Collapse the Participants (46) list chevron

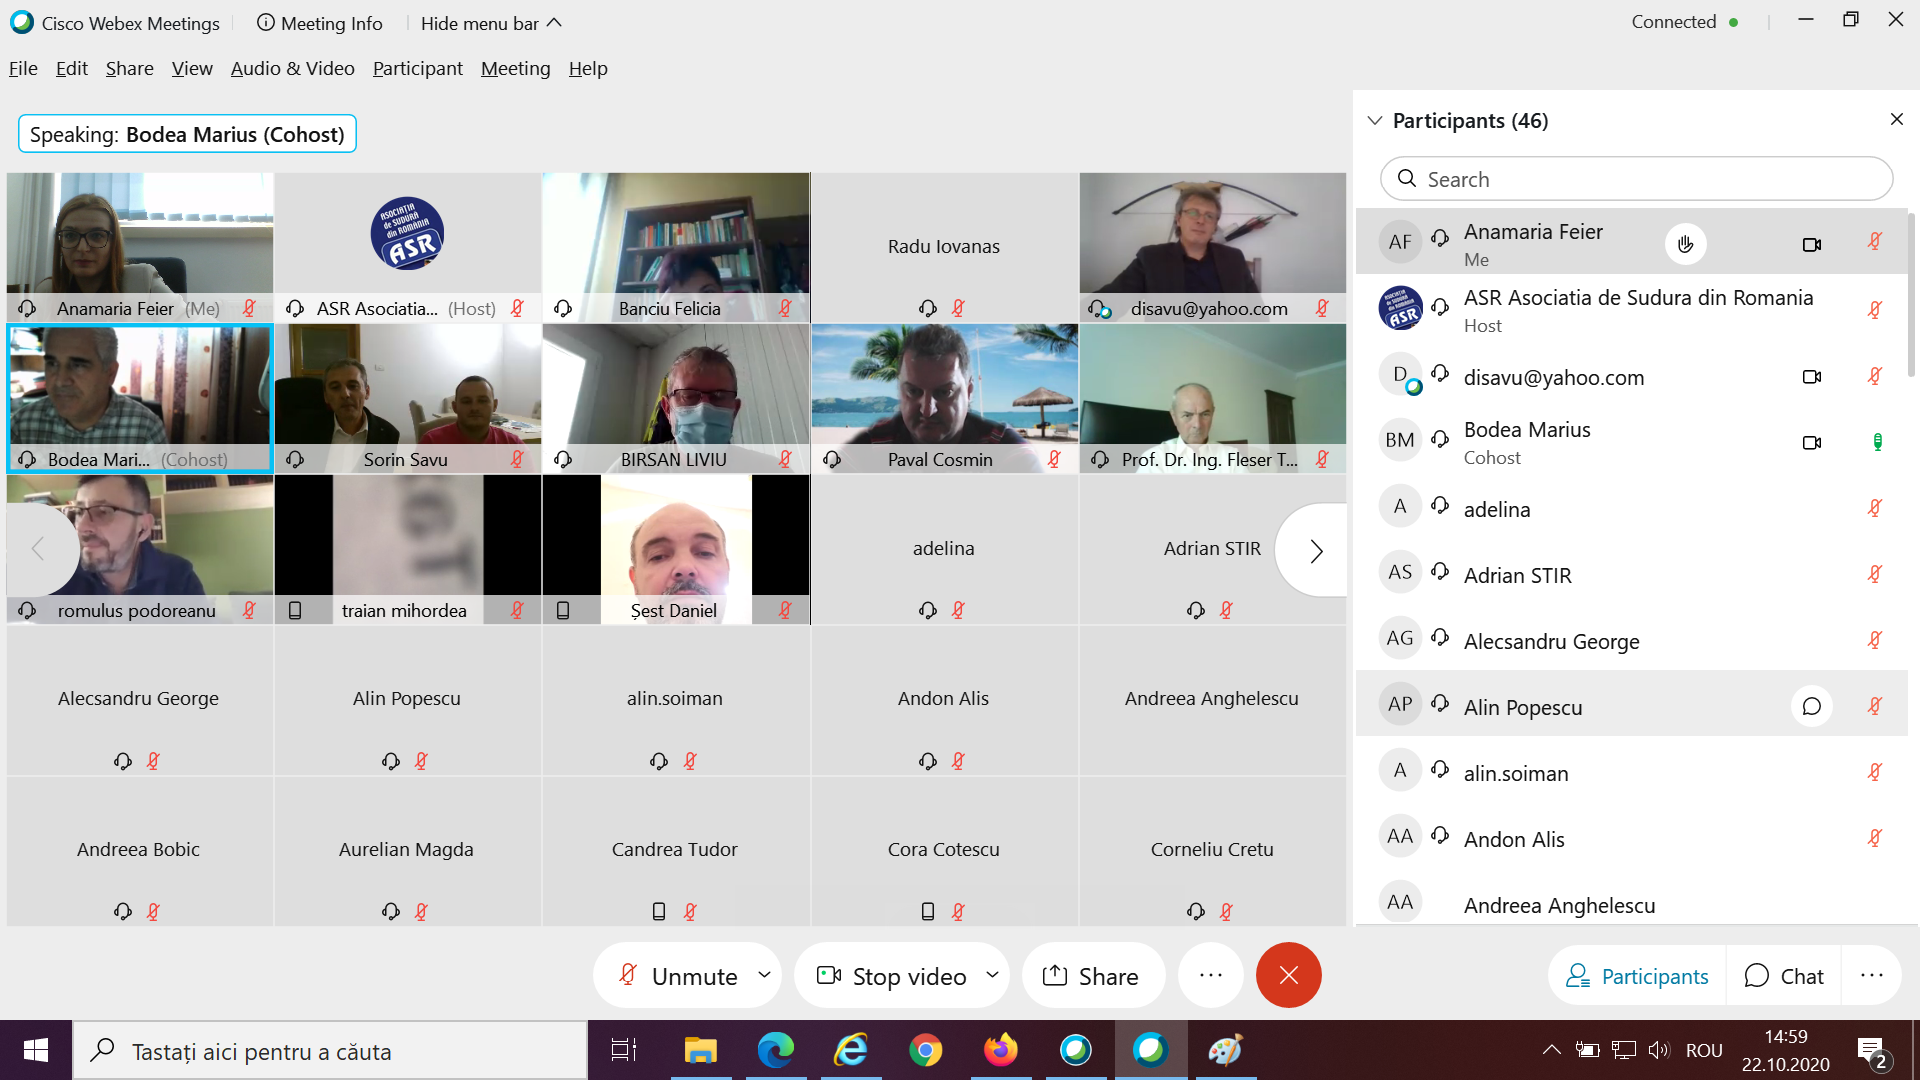click(1375, 120)
